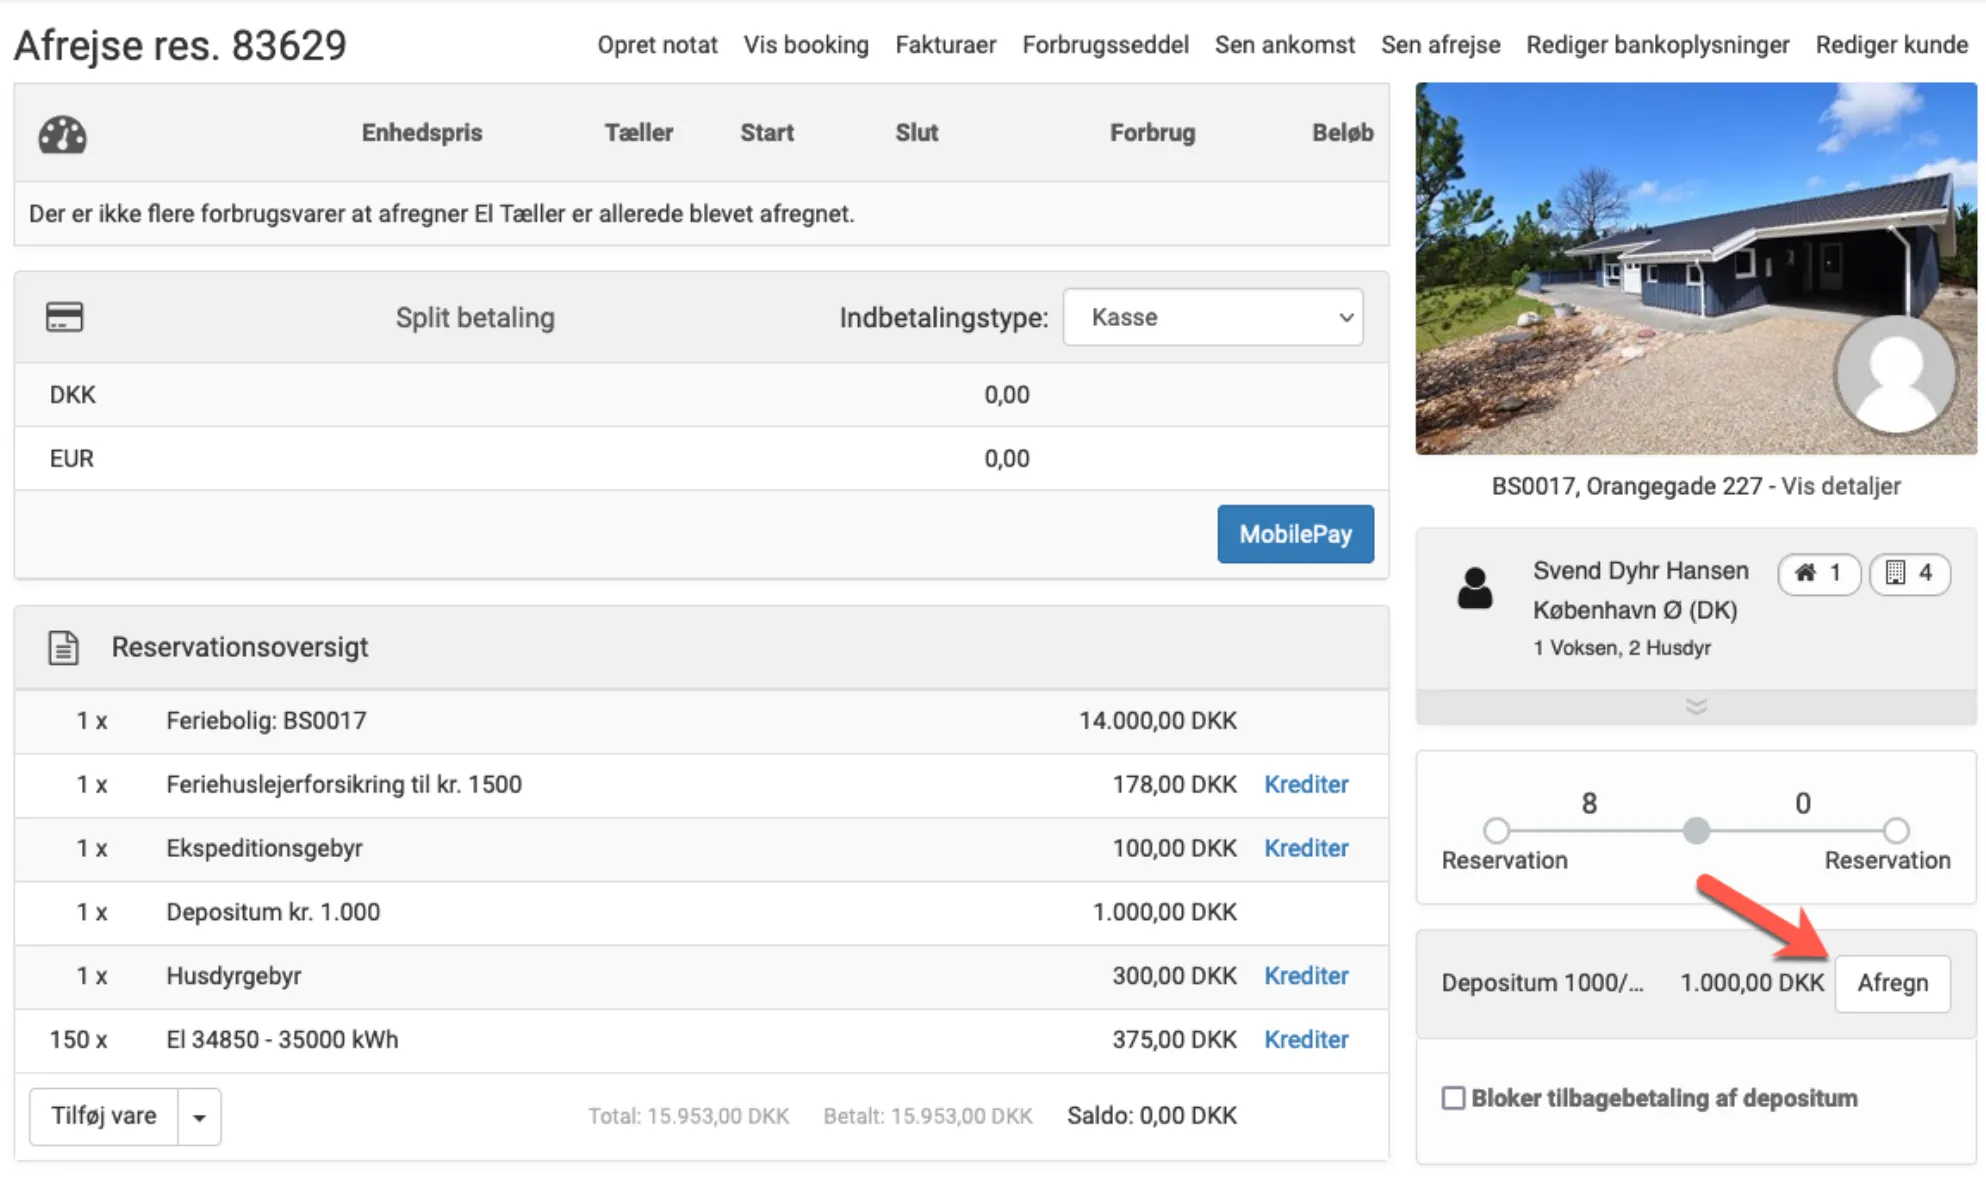Open the Indbetalingstype Kasse dropdown
Screen dimensions: 1986x1182
click(1212, 317)
